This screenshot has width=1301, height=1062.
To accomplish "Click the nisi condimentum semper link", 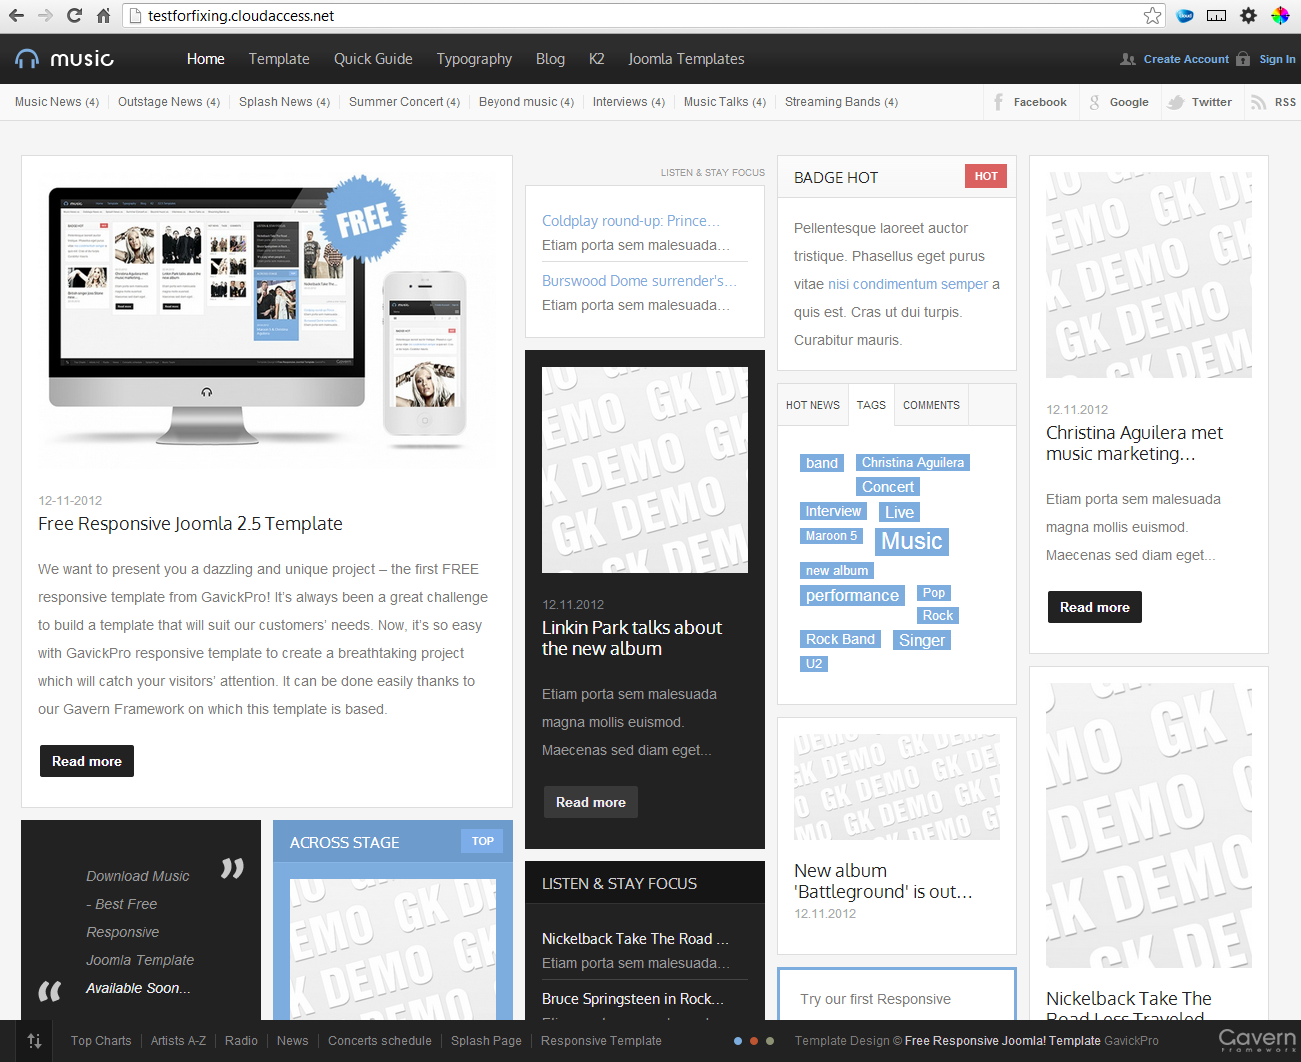I will [x=908, y=284].
